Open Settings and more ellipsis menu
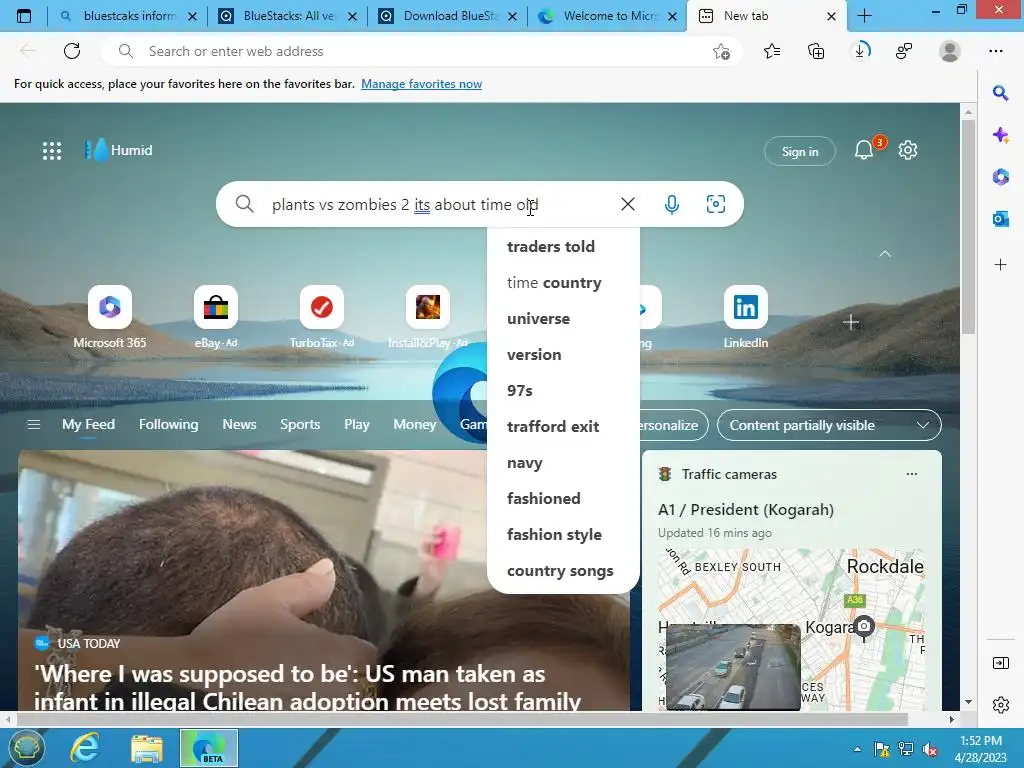The width and height of the screenshot is (1024, 768). (995, 51)
